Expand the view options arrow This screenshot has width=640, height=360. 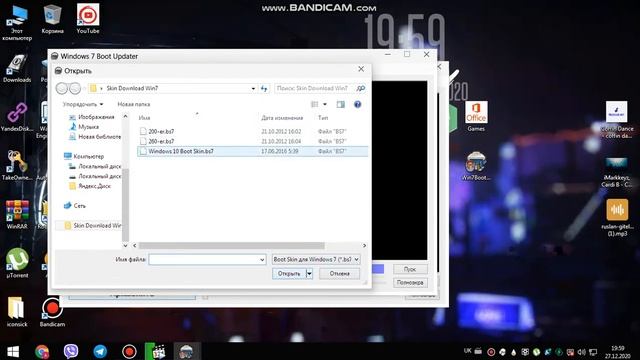coord(325,104)
